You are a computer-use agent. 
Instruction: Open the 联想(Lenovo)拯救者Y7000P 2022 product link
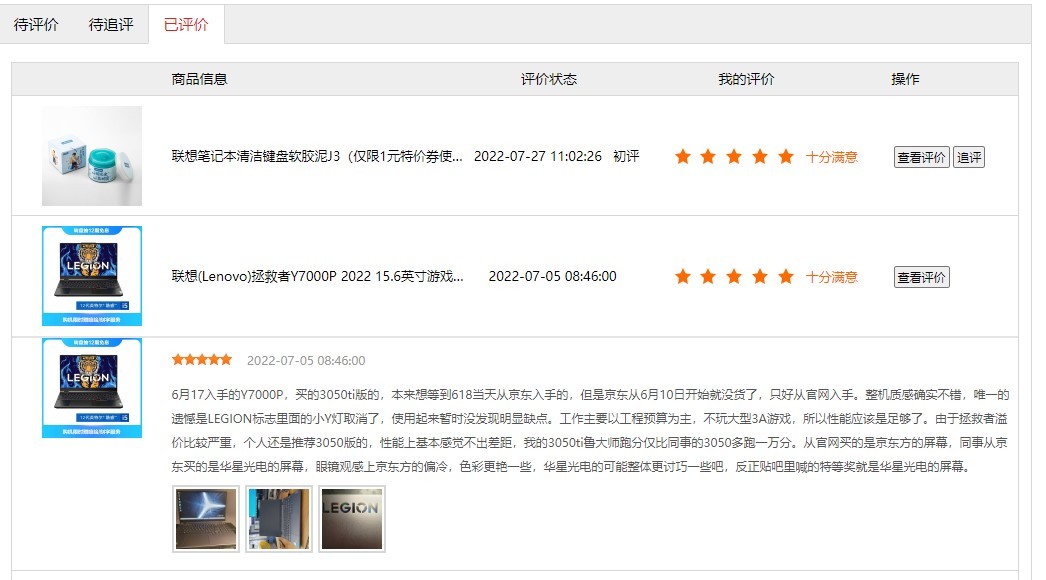[317, 276]
